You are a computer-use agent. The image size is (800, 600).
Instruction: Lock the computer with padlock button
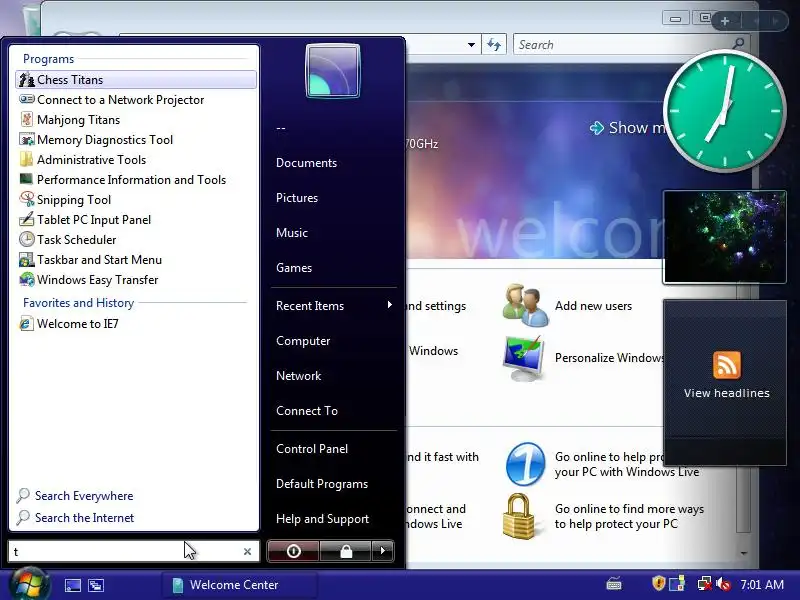point(346,551)
